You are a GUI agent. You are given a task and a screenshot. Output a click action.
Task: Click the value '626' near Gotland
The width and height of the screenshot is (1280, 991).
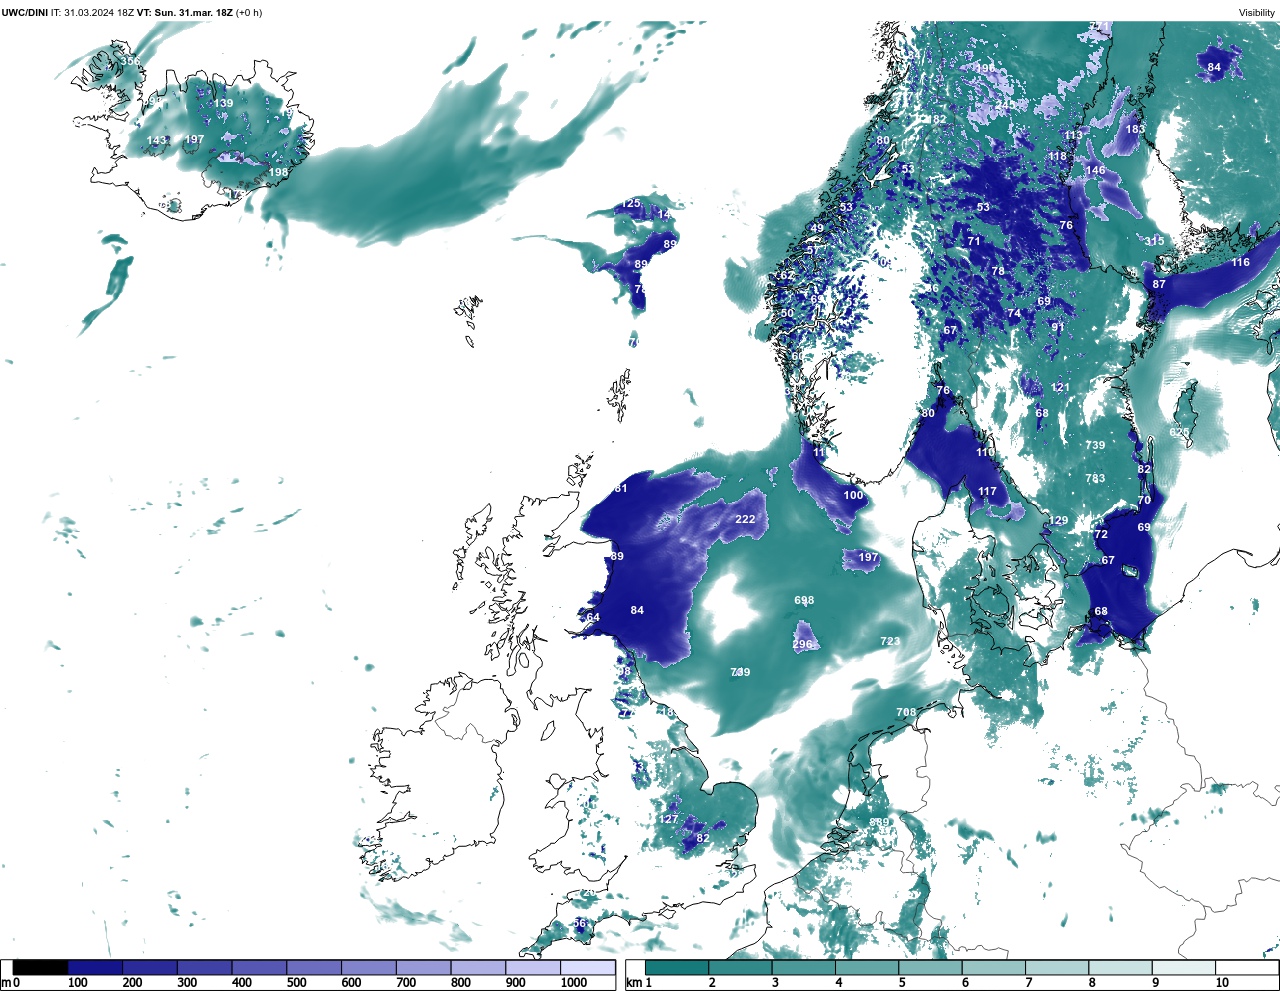(x=1180, y=432)
